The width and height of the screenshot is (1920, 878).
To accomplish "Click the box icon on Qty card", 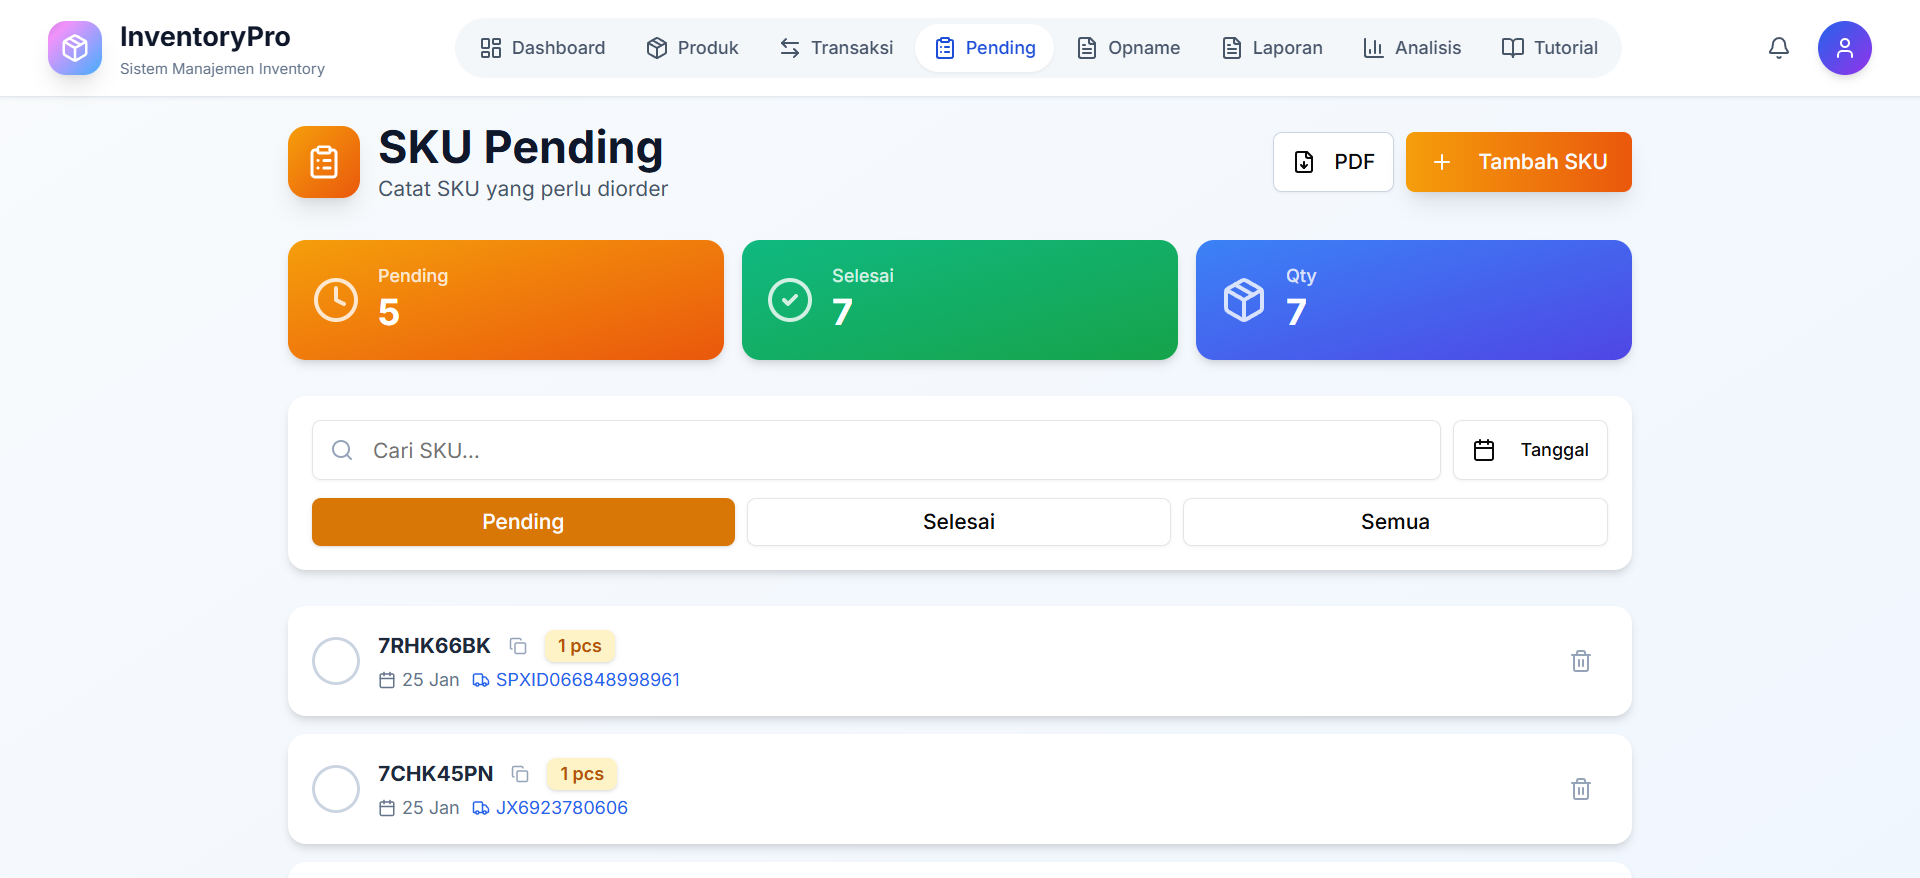I will point(1244,300).
